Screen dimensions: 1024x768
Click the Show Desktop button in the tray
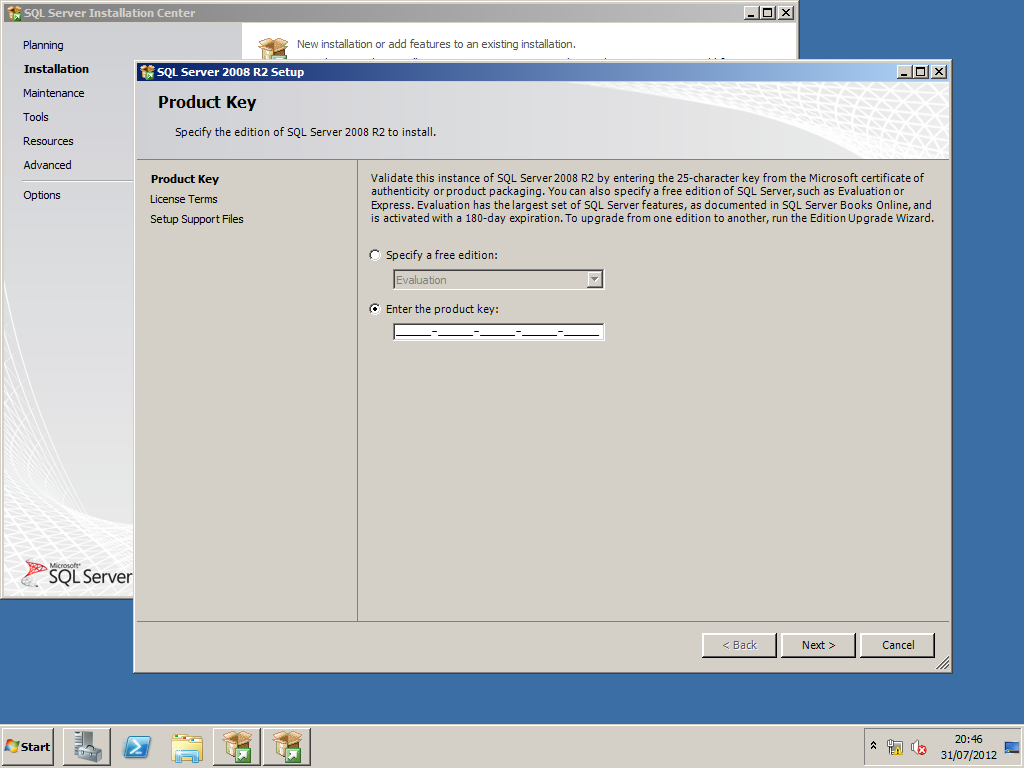tap(1012, 746)
